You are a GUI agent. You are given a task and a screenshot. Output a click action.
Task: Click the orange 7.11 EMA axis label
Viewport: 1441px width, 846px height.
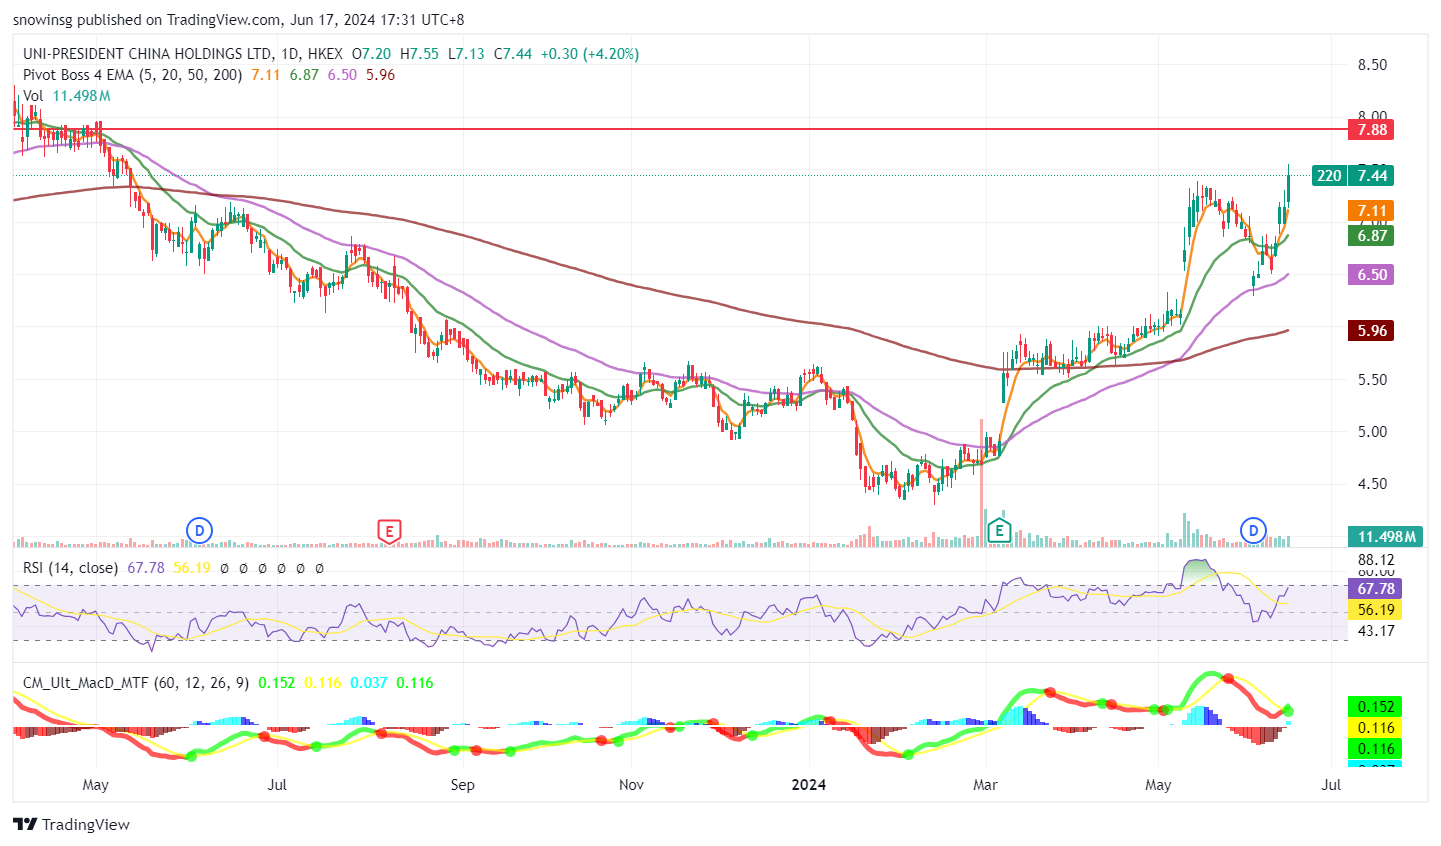pyautogui.click(x=1371, y=211)
